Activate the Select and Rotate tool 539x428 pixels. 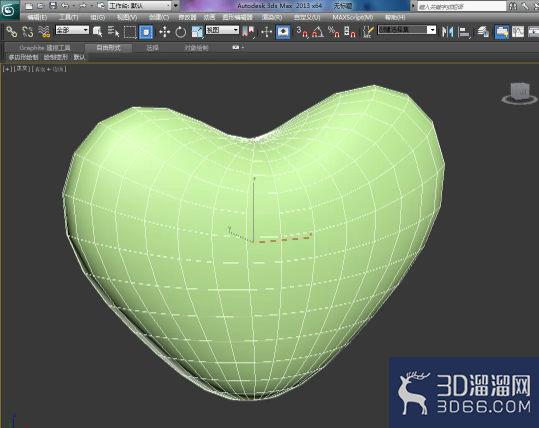pyautogui.click(x=180, y=32)
